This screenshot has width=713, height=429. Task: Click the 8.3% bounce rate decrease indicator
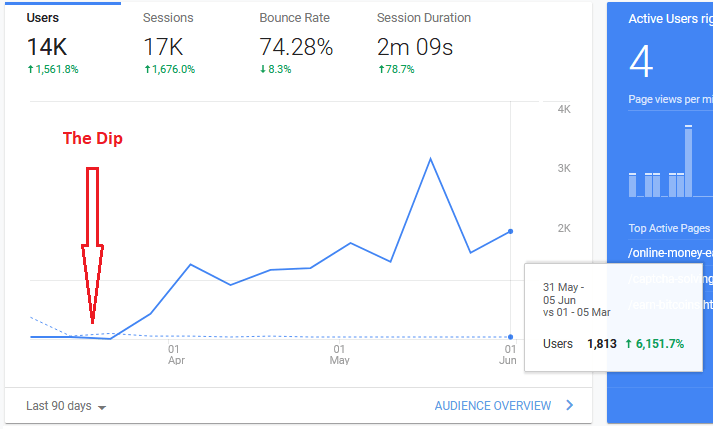[276, 69]
